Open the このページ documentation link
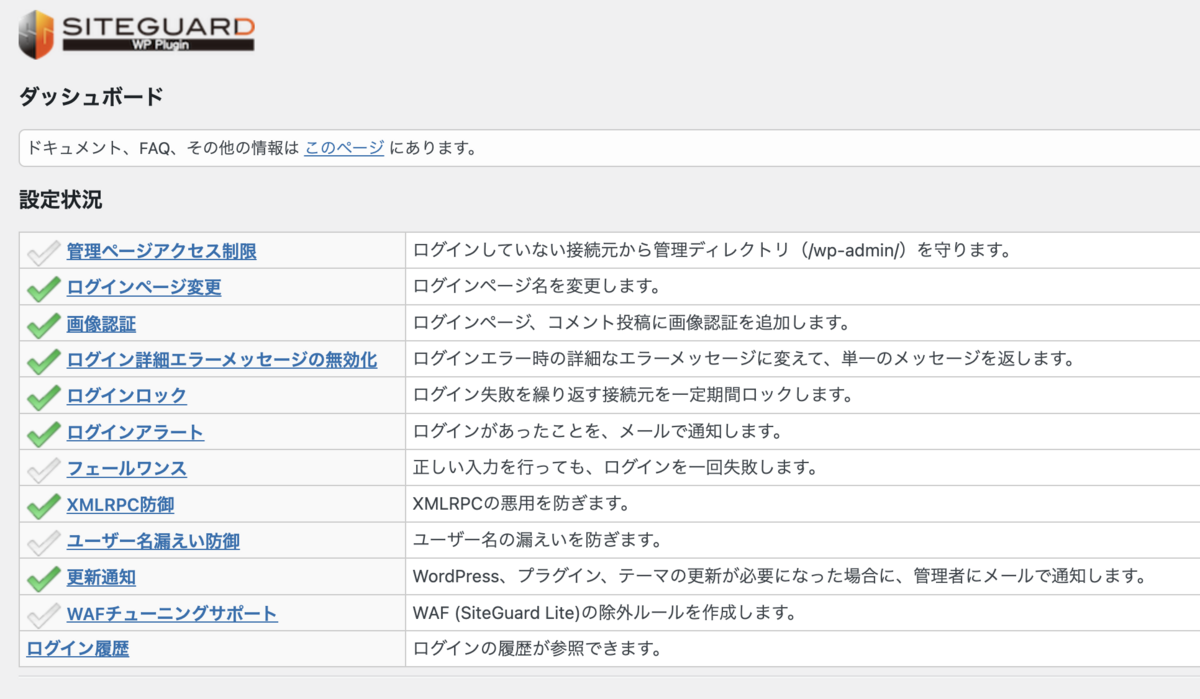The width and height of the screenshot is (1200, 699). [344, 148]
